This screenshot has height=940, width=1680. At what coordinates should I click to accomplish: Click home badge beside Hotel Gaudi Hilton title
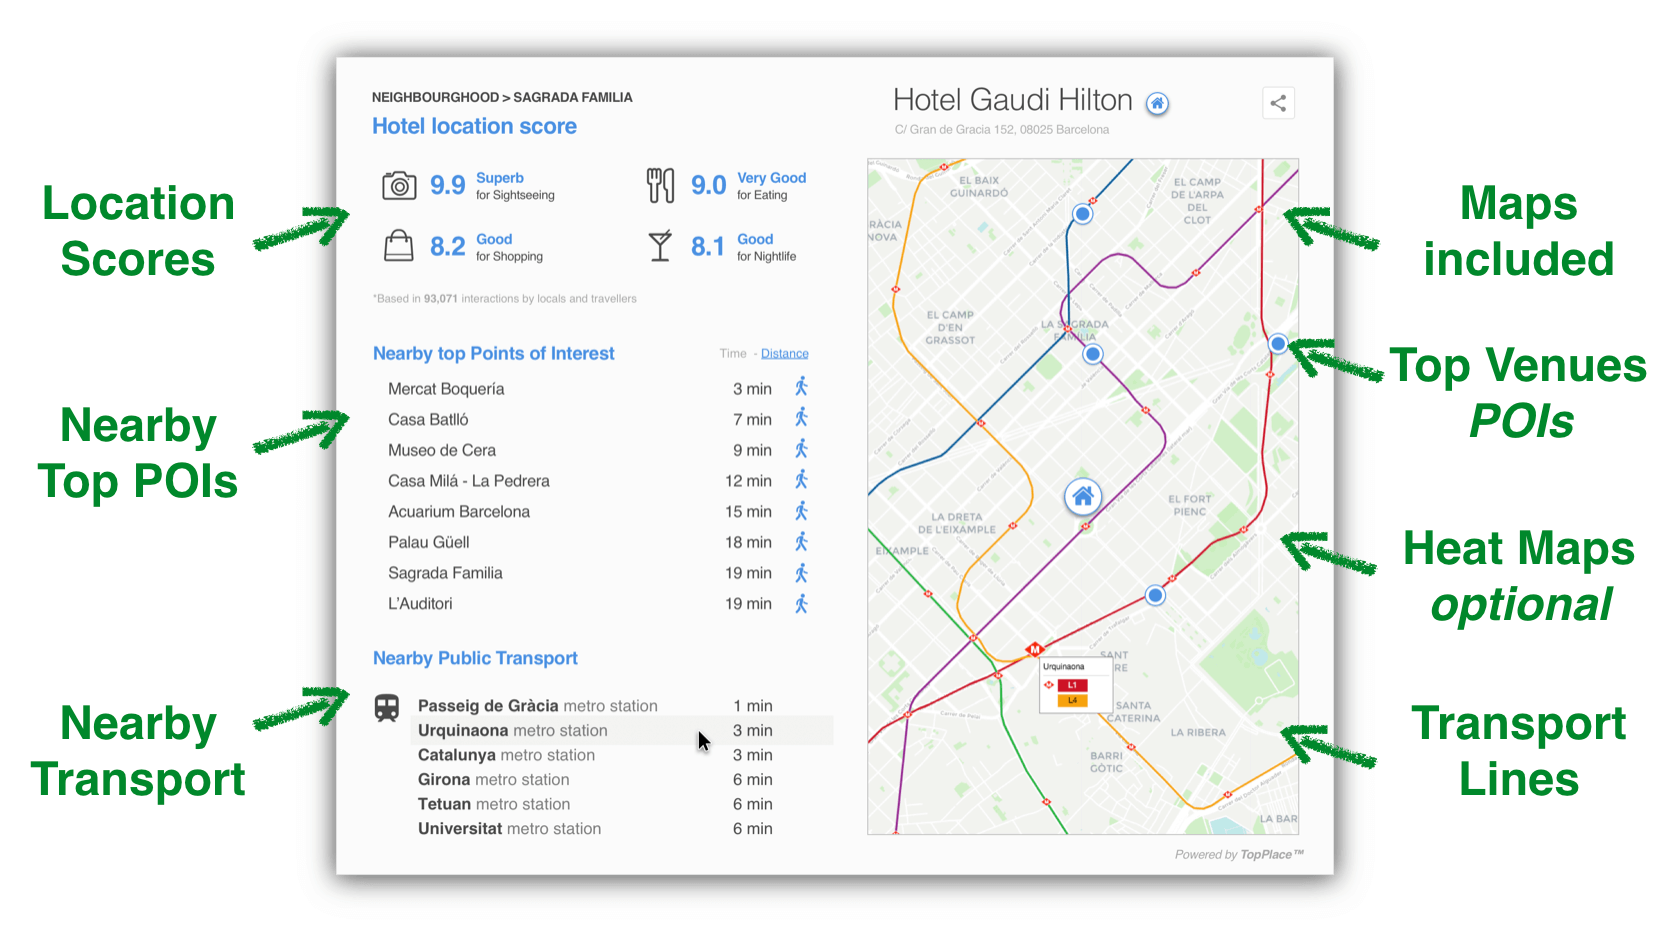[1157, 103]
